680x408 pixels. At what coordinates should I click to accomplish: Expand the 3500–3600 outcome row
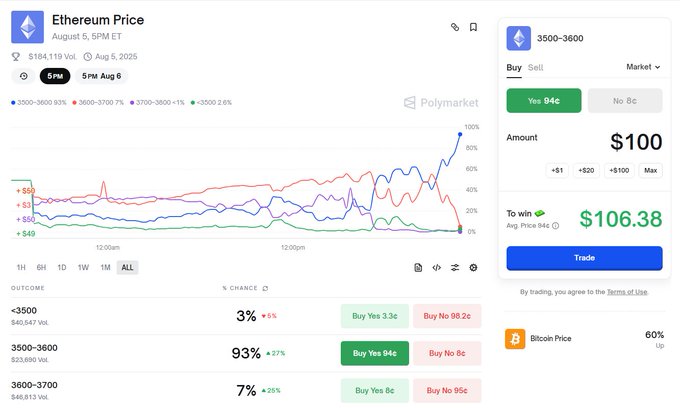pos(120,353)
